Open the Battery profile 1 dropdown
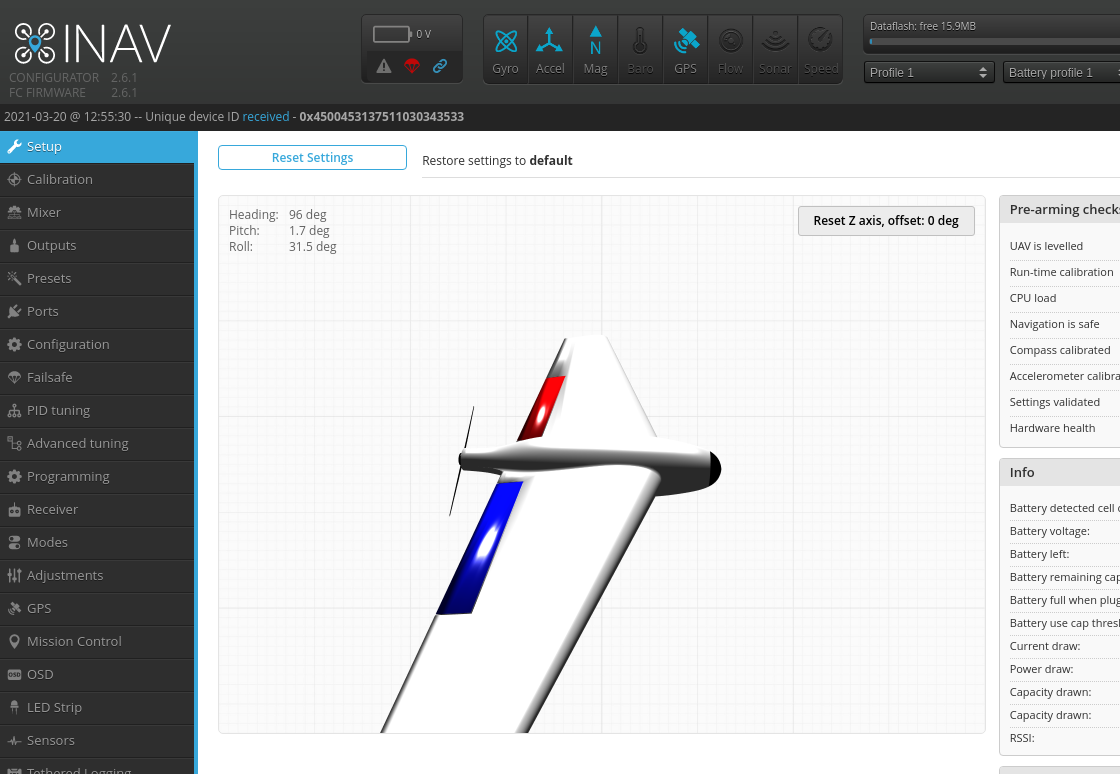Screen dimensions: 1120x774 tap(1061, 72)
